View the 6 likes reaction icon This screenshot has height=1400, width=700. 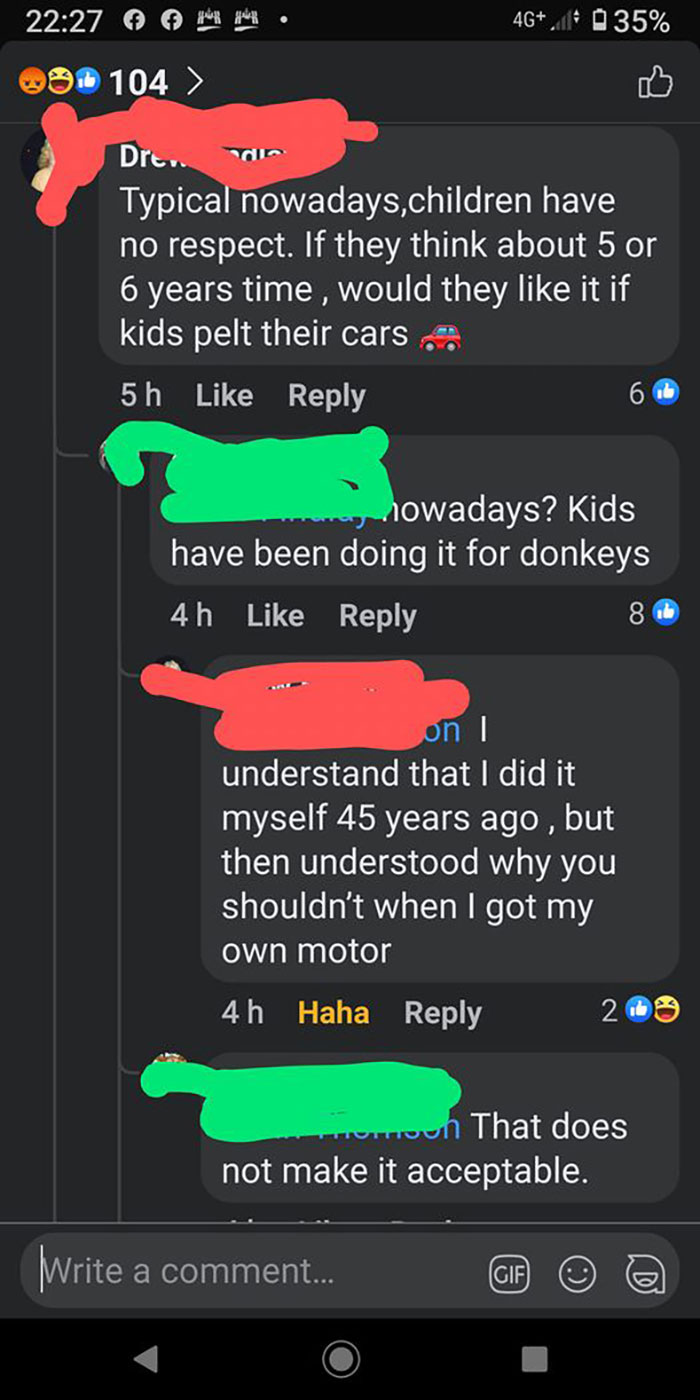click(667, 394)
